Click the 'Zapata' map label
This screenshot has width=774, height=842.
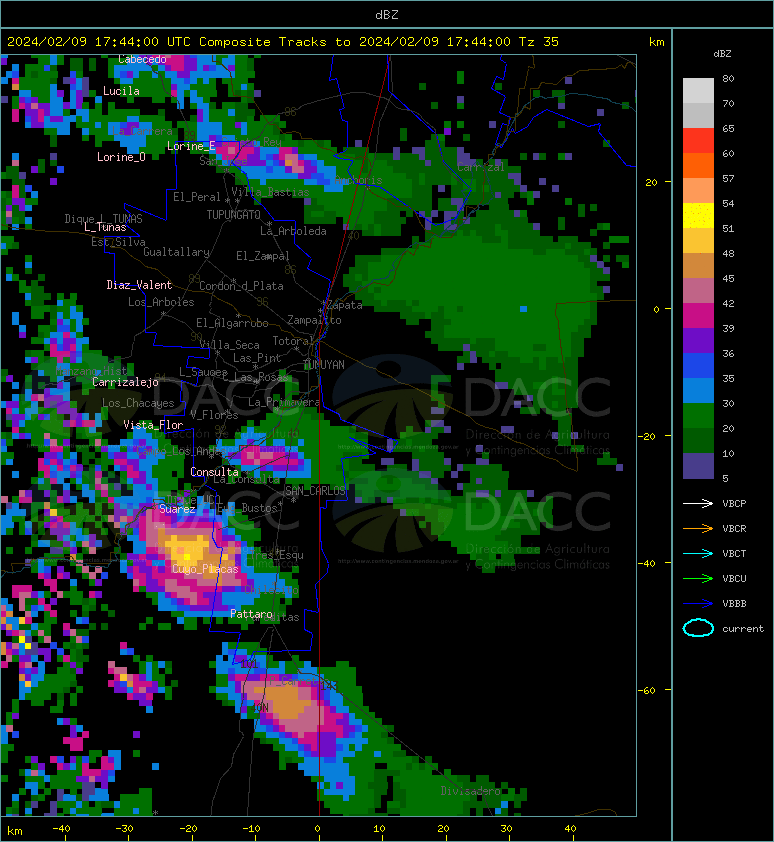tap(345, 306)
